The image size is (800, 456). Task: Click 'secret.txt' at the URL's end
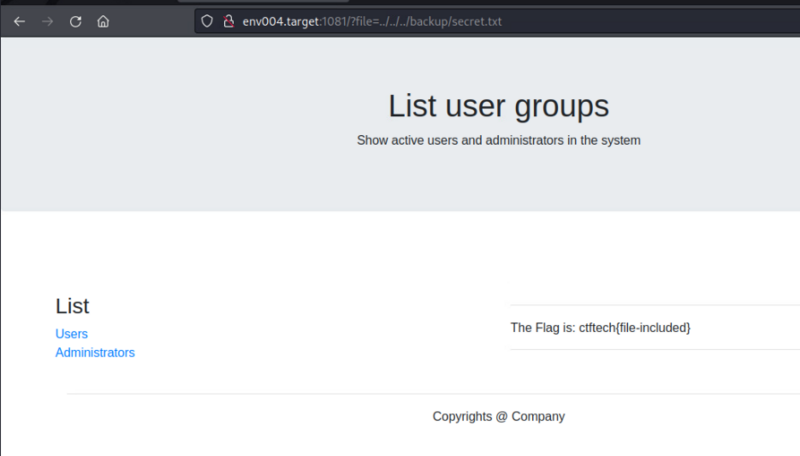(474, 21)
